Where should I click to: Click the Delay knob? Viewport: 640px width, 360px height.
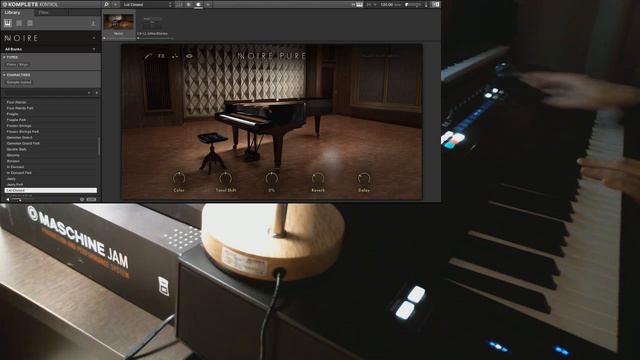364,178
